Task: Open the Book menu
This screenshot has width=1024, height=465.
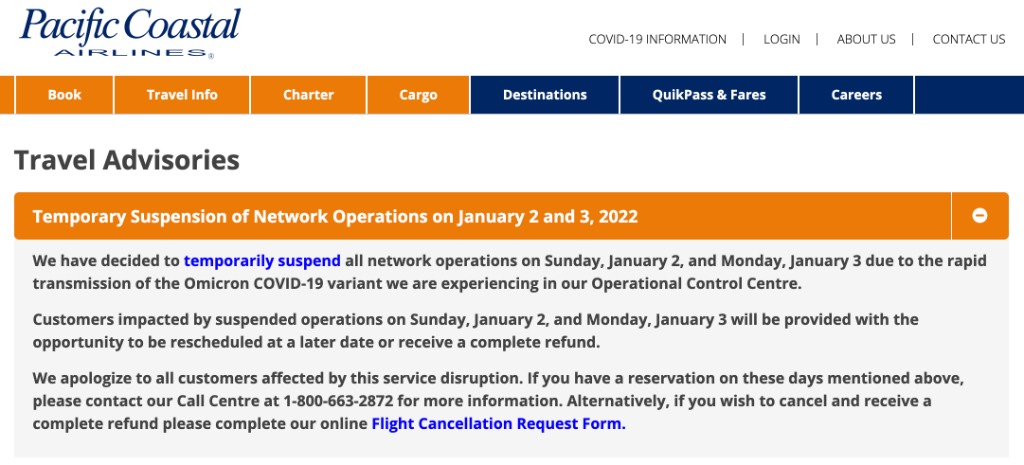Action: click(x=65, y=95)
